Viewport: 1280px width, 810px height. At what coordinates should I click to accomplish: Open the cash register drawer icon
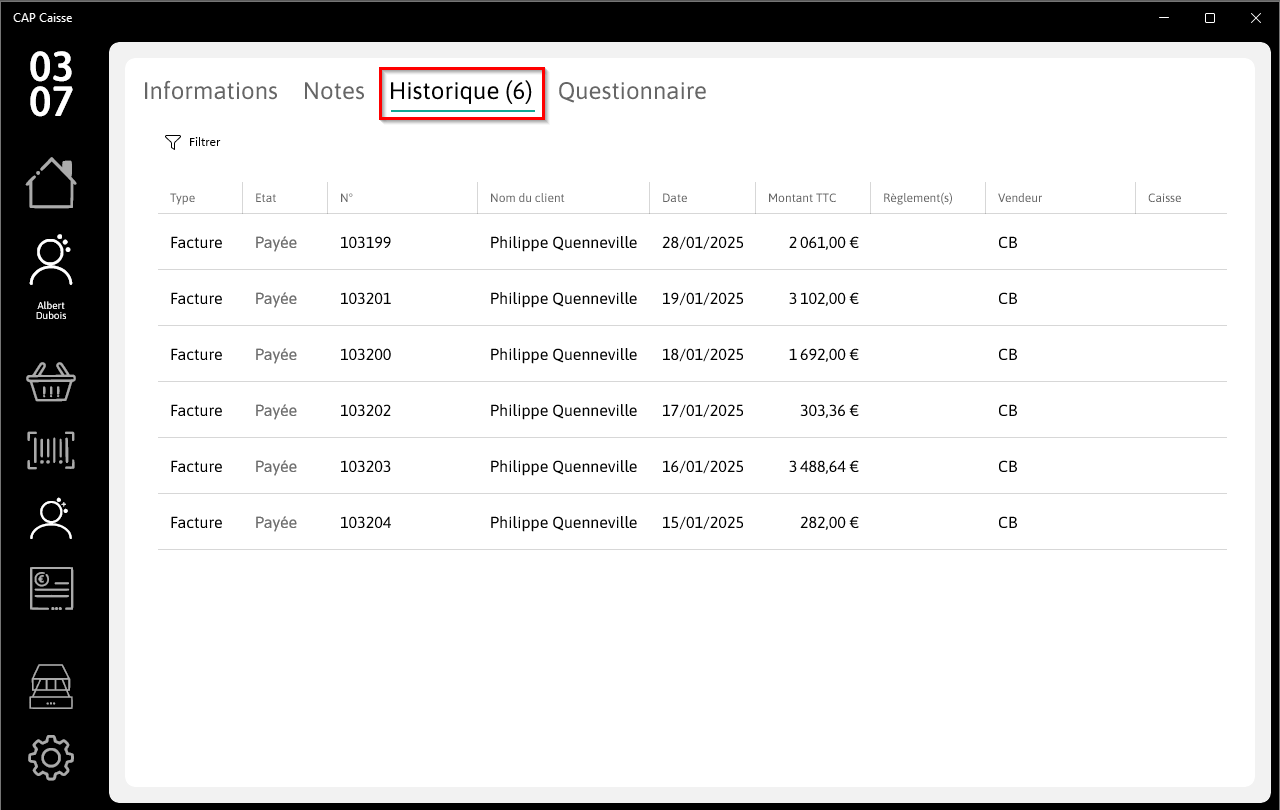coord(51,687)
